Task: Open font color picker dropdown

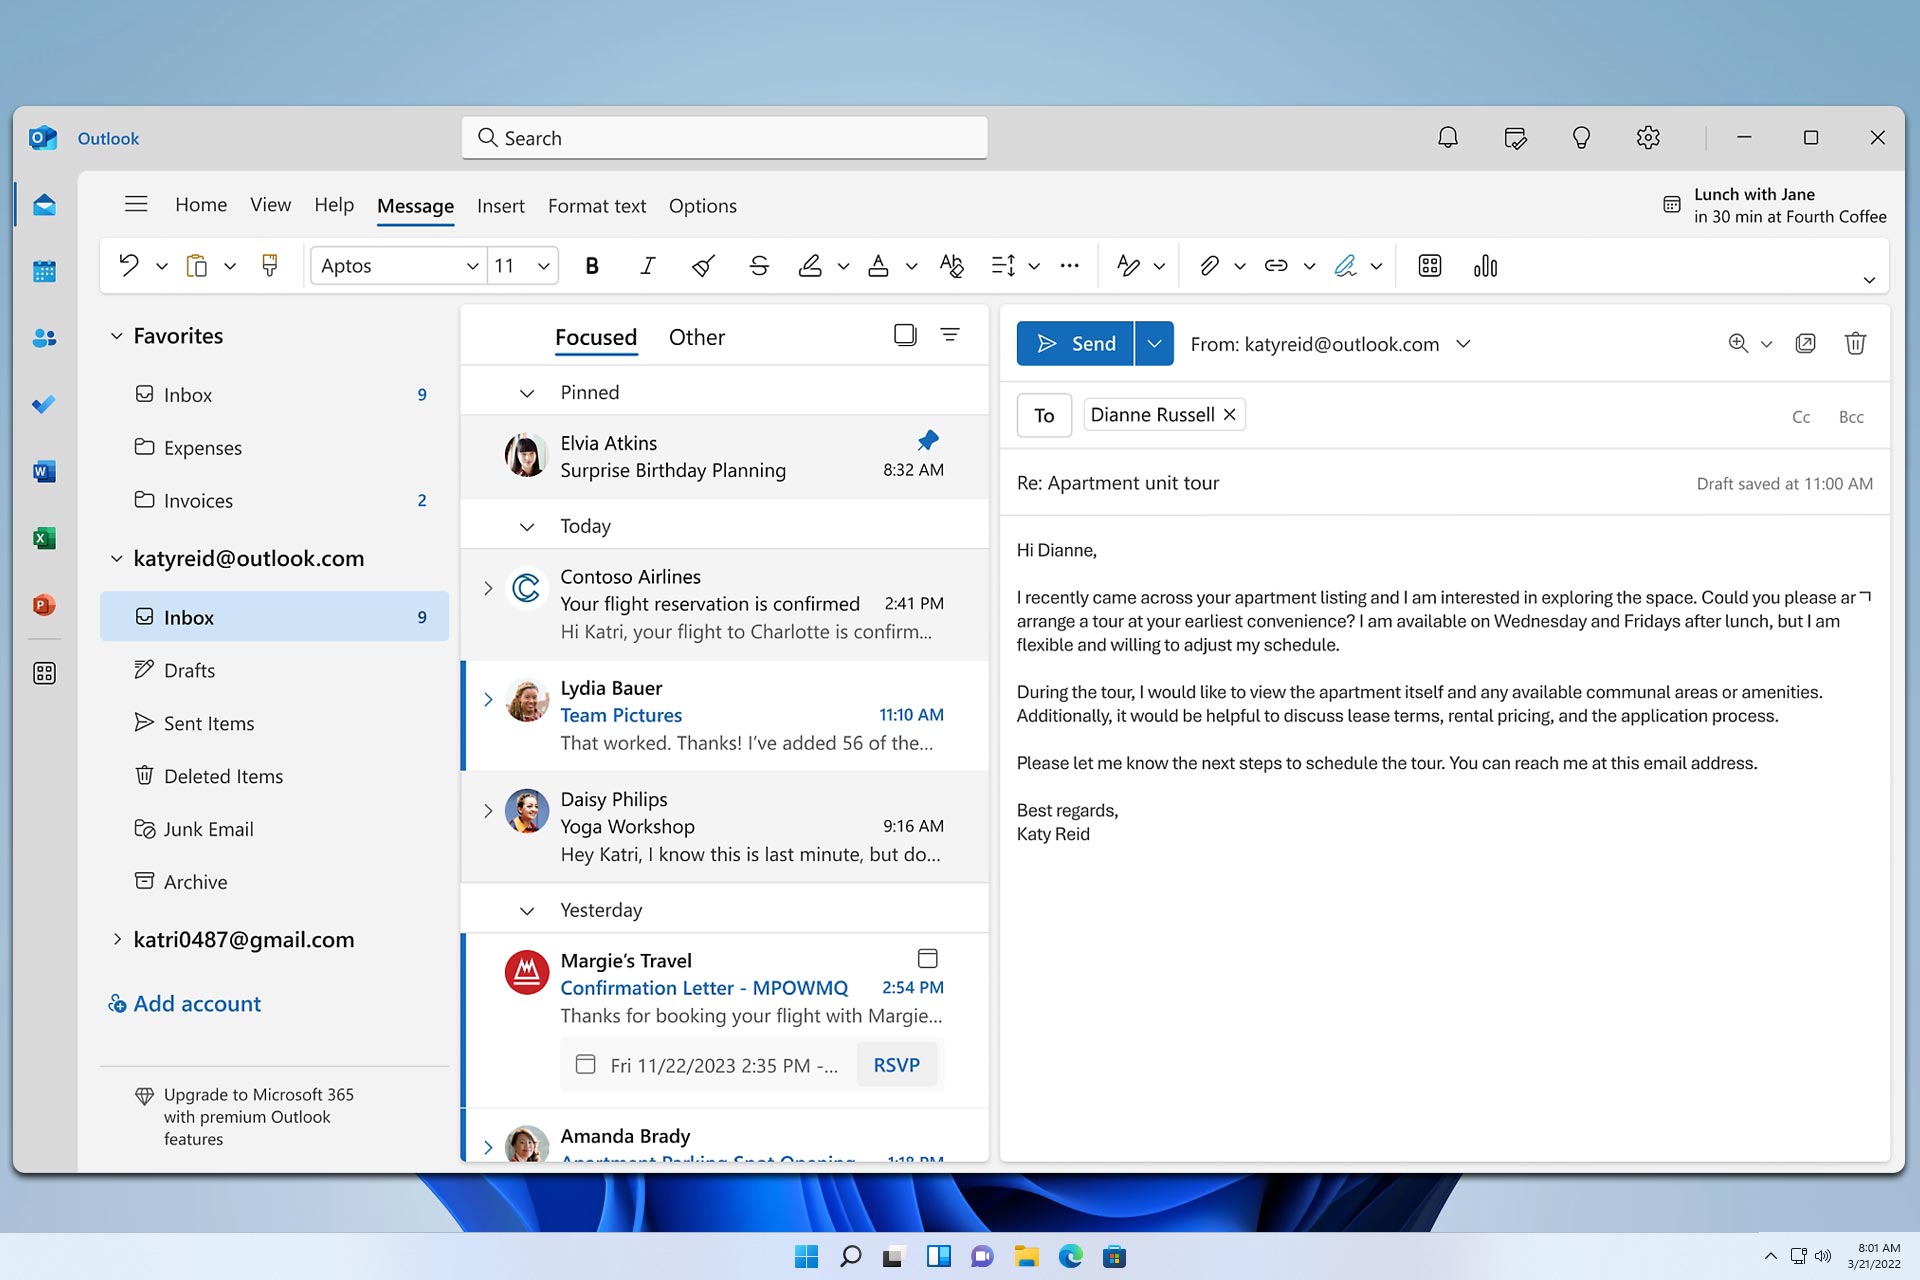Action: pos(911,266)
